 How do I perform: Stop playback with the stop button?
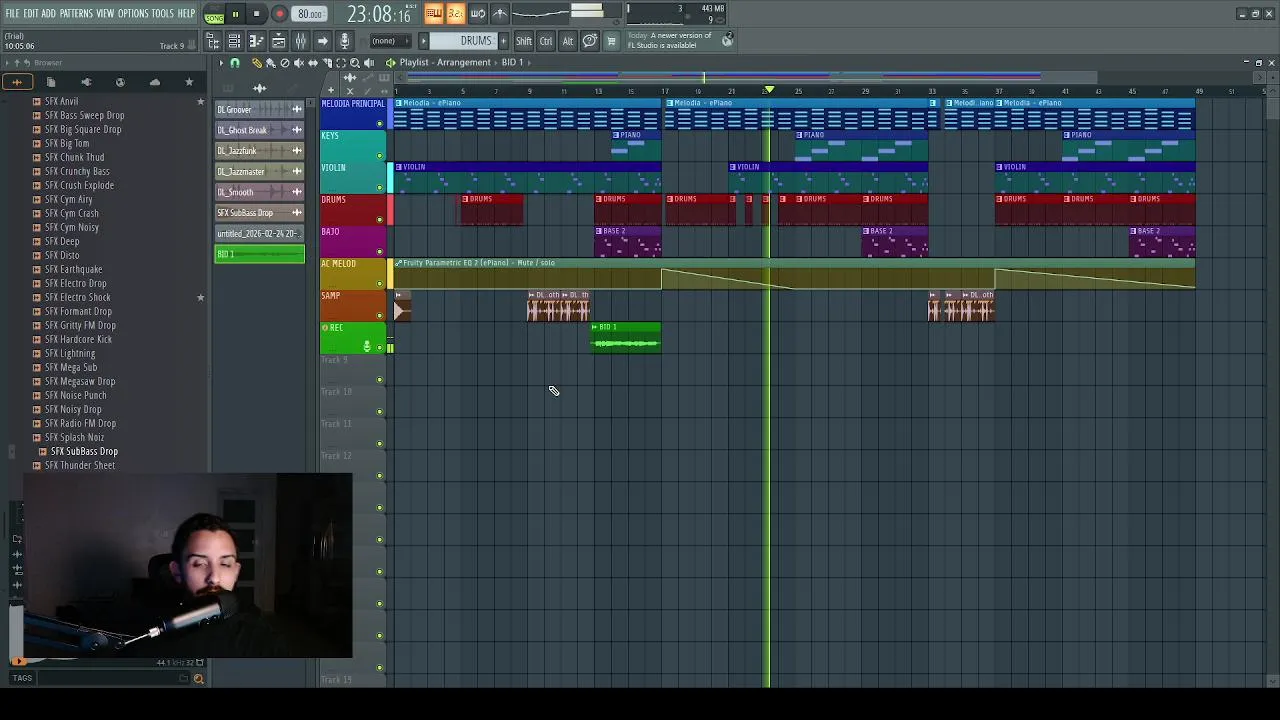click(x=256, y=15)
